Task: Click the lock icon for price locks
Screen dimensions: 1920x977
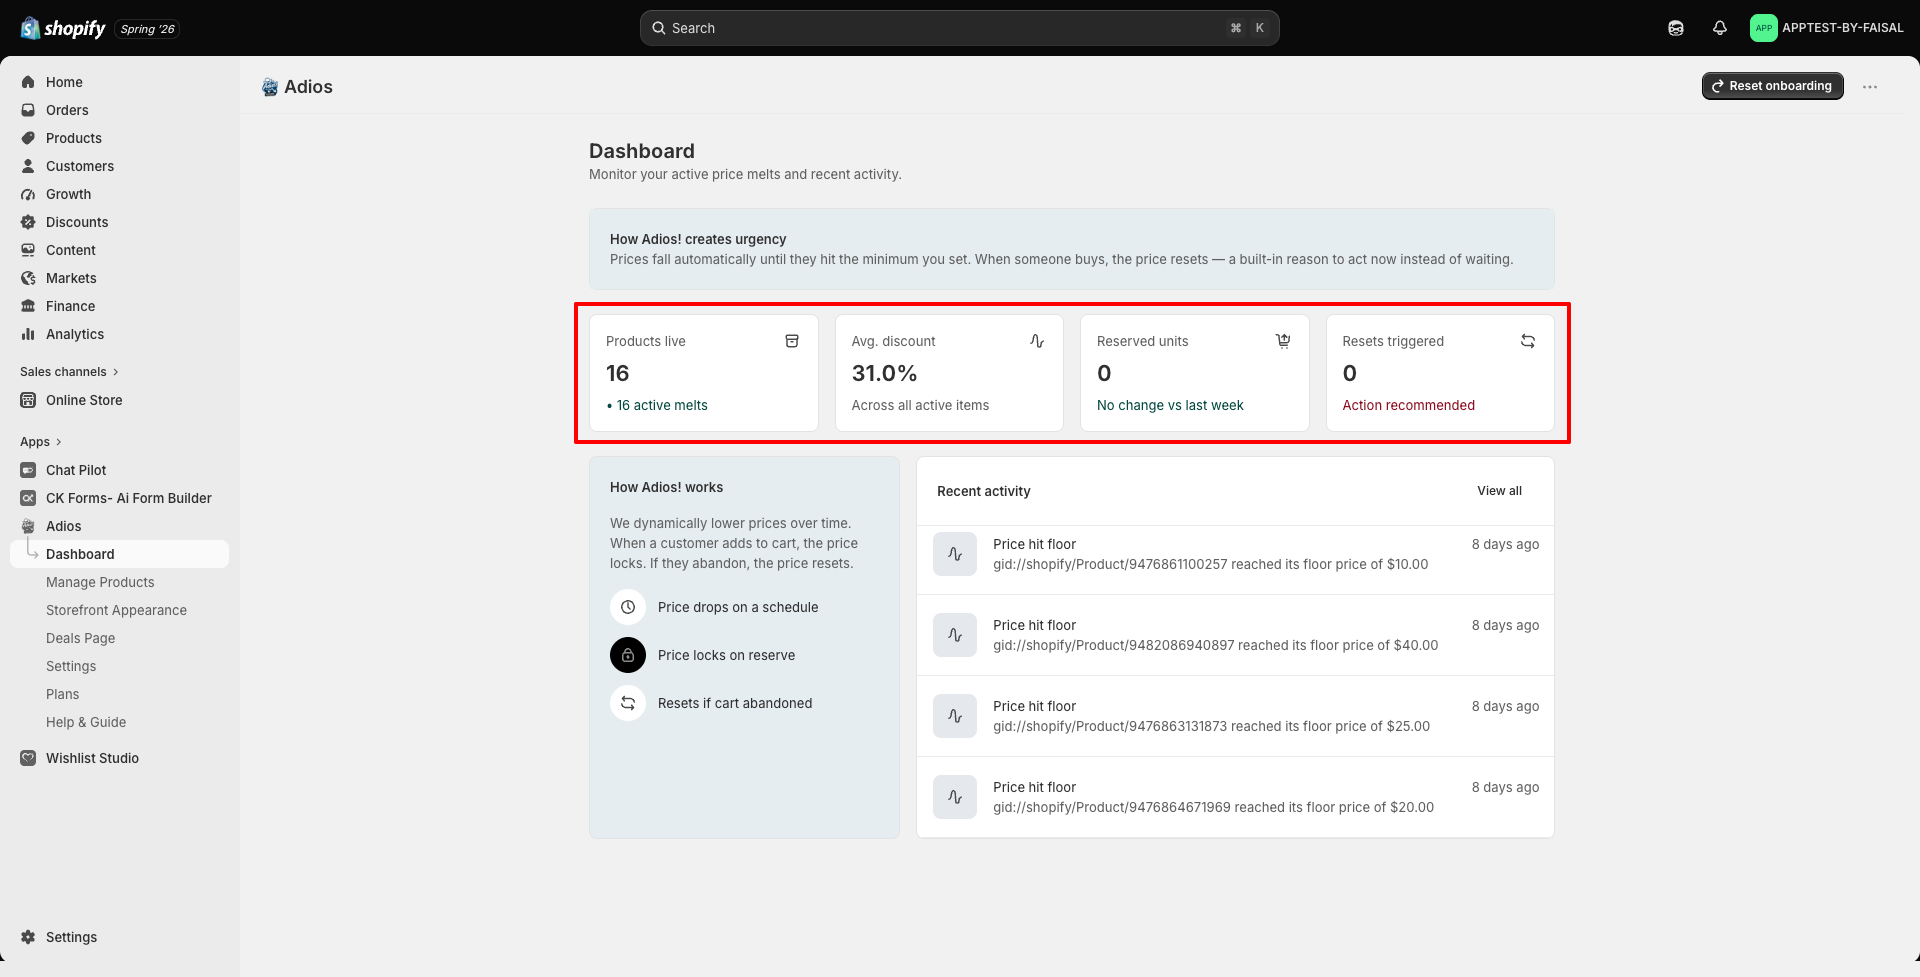Action: coord(628,655)
